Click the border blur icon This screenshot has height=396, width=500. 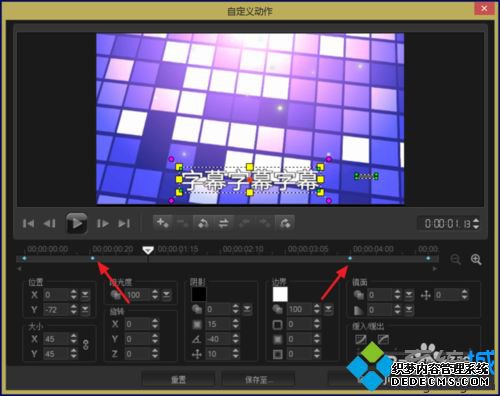tap(278, 339)
